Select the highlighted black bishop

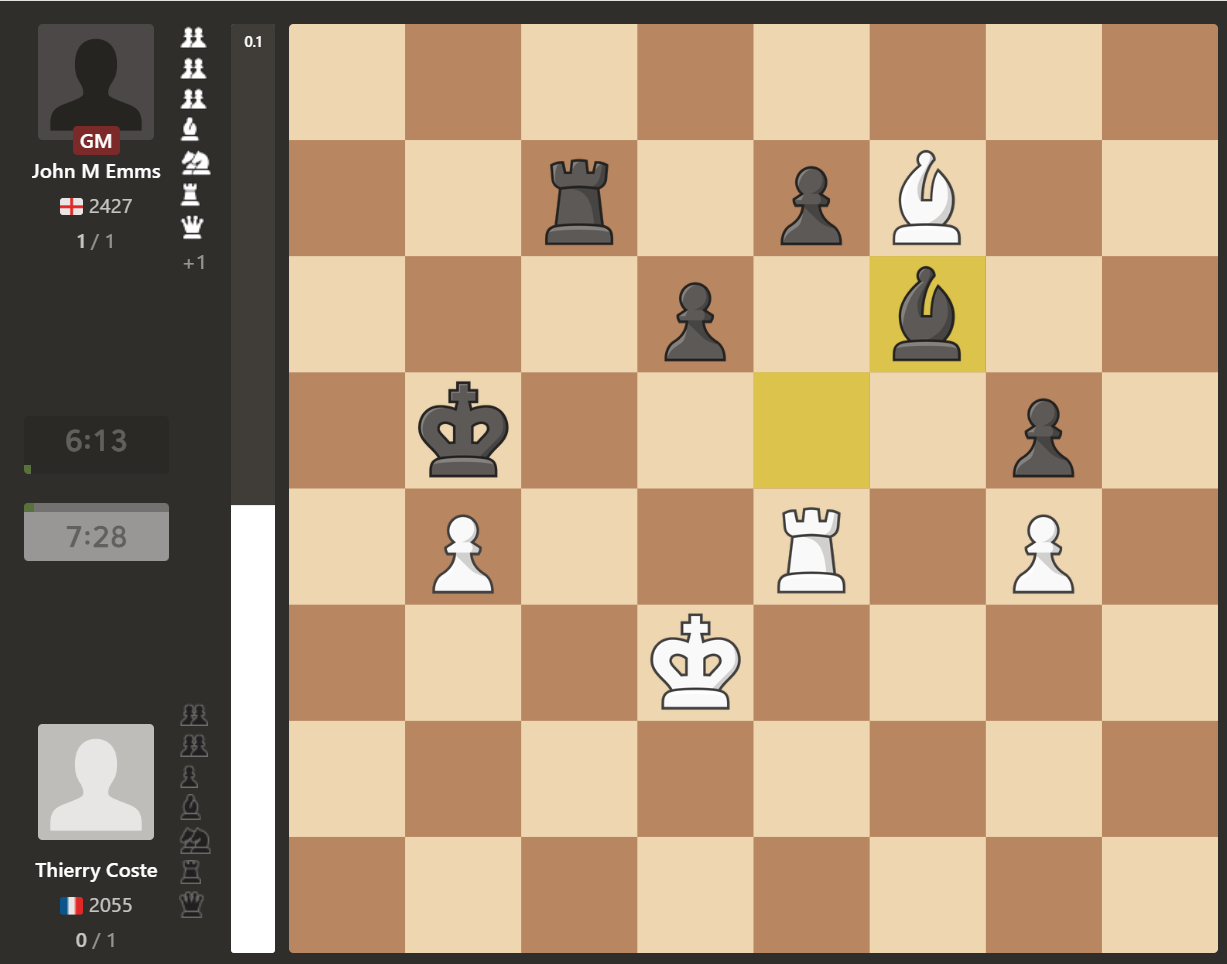[927, 314]
